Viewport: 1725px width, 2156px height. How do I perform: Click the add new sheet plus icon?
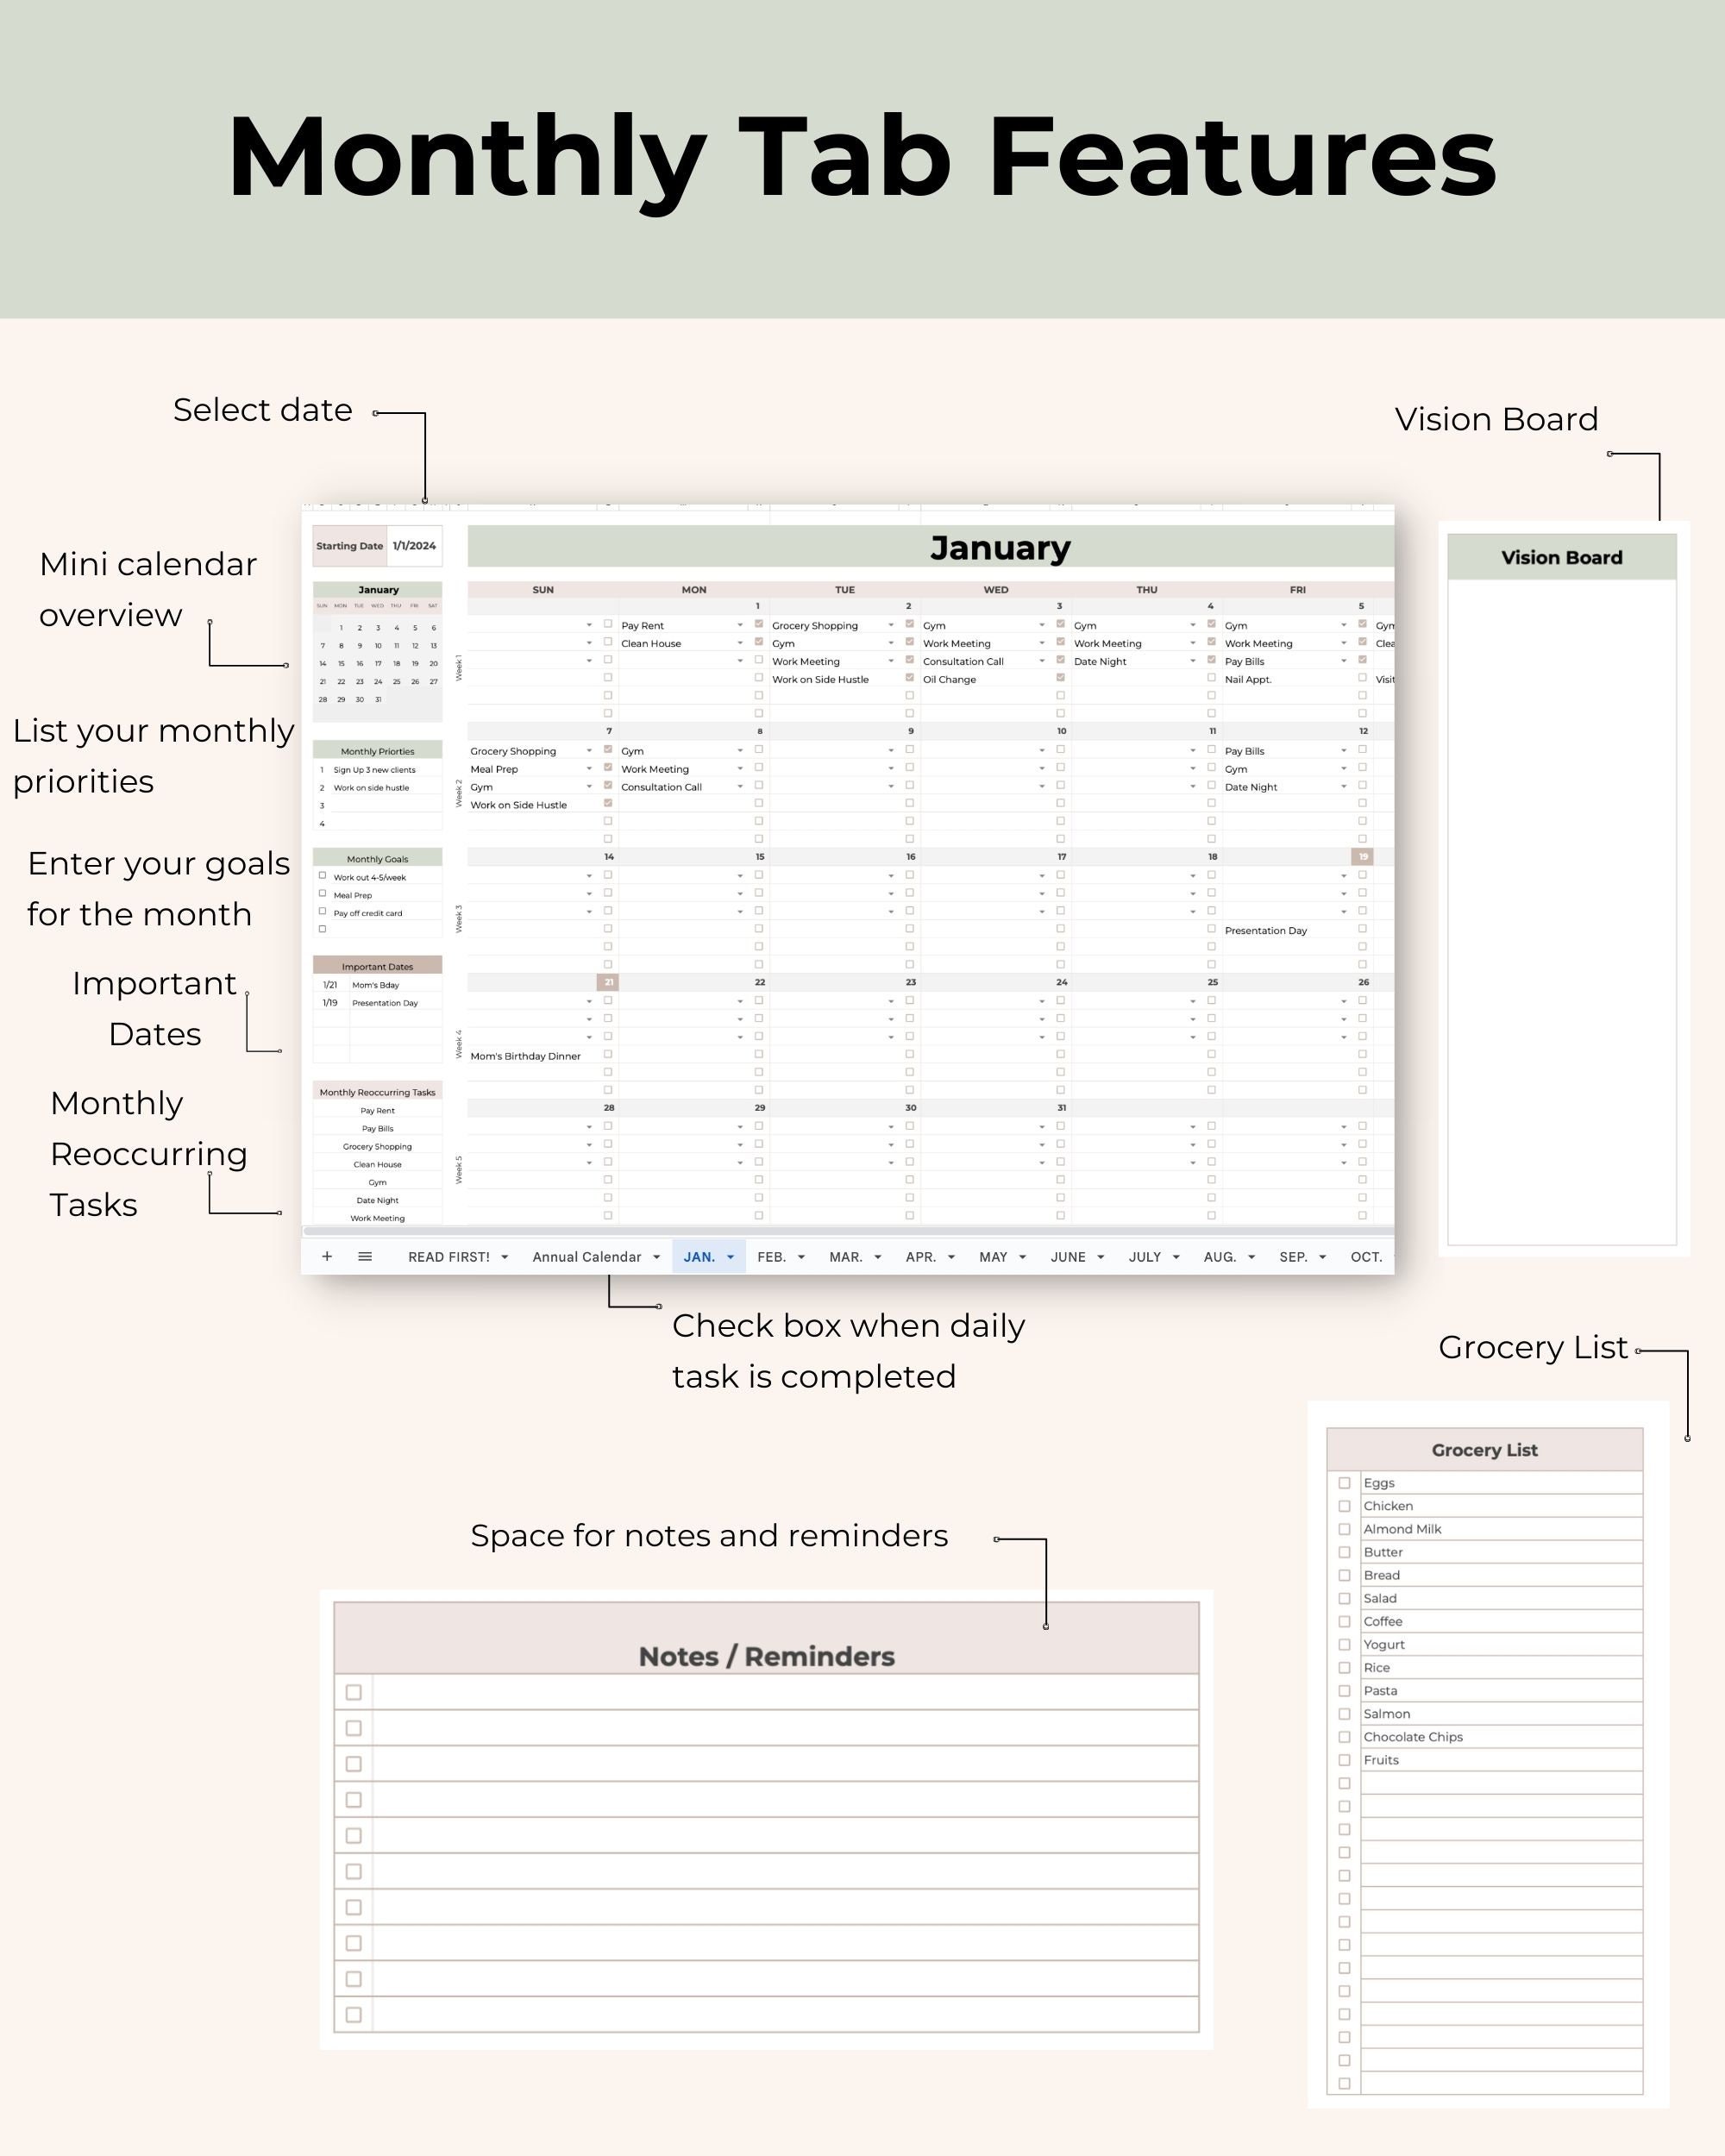pos(328,1257)
